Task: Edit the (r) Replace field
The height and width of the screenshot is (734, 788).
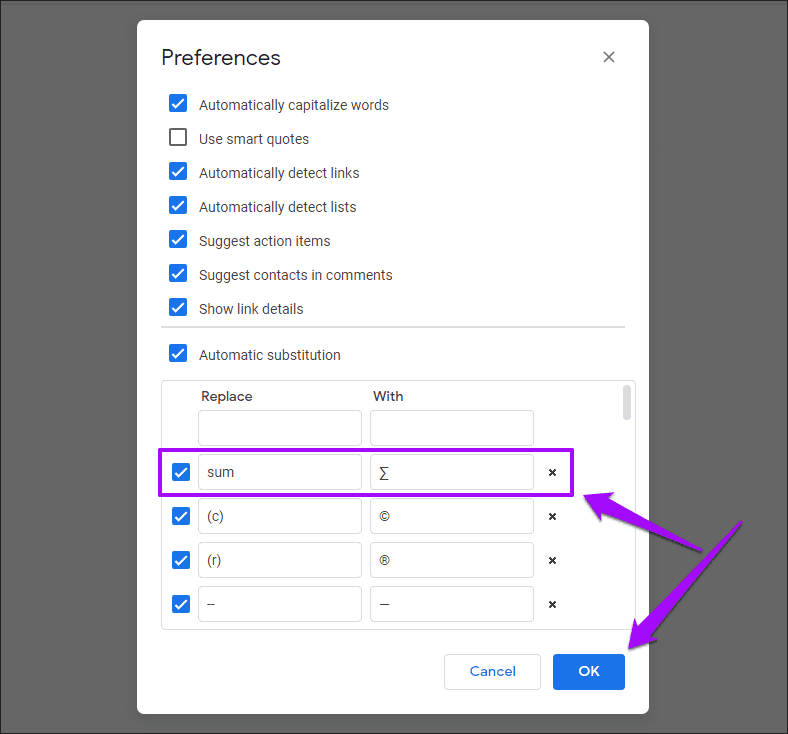Action: point(280,560)
